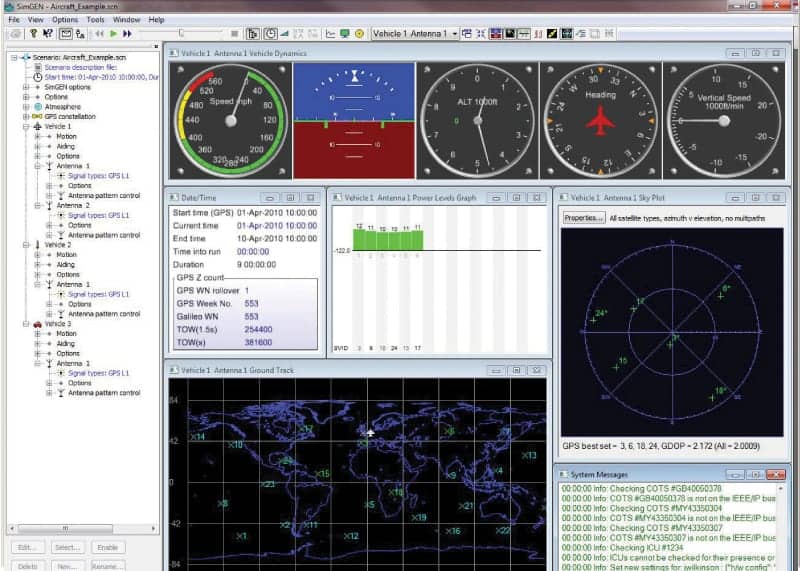Collapse the Vehicle 2 tree node

tap(26, 245)
